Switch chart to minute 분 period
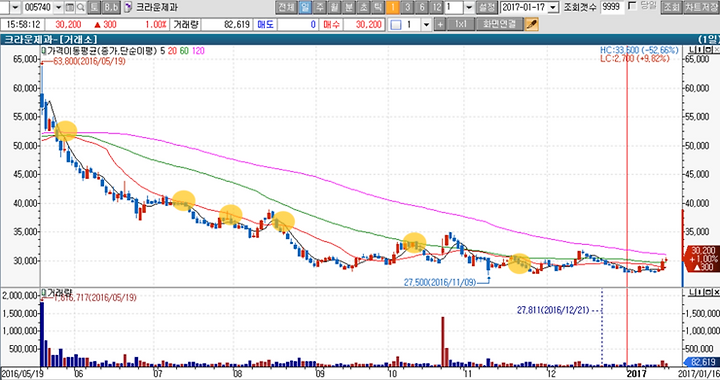The image size is (720, 380). [x=349, y=7]
